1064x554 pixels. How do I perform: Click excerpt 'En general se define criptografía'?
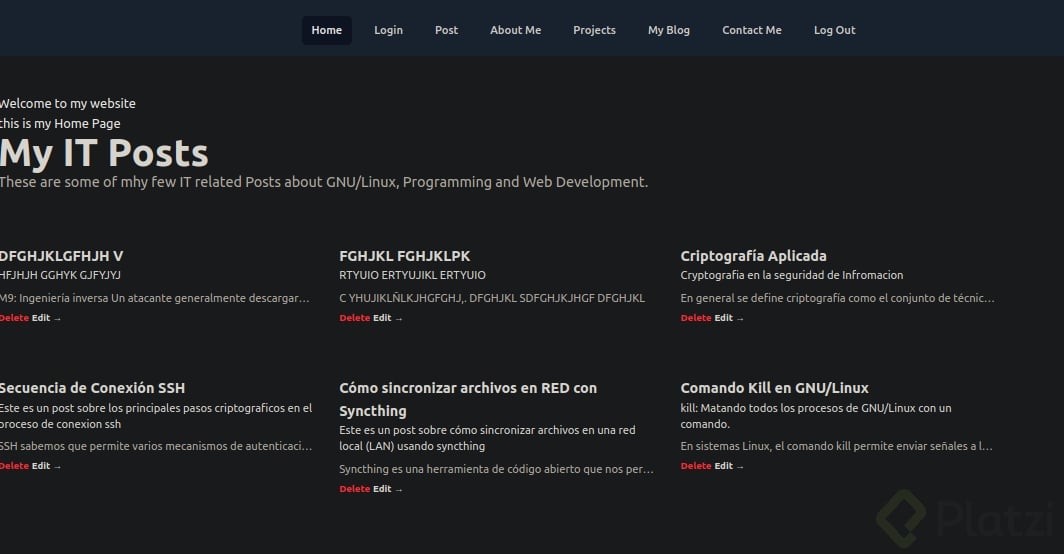click(837, 298)
